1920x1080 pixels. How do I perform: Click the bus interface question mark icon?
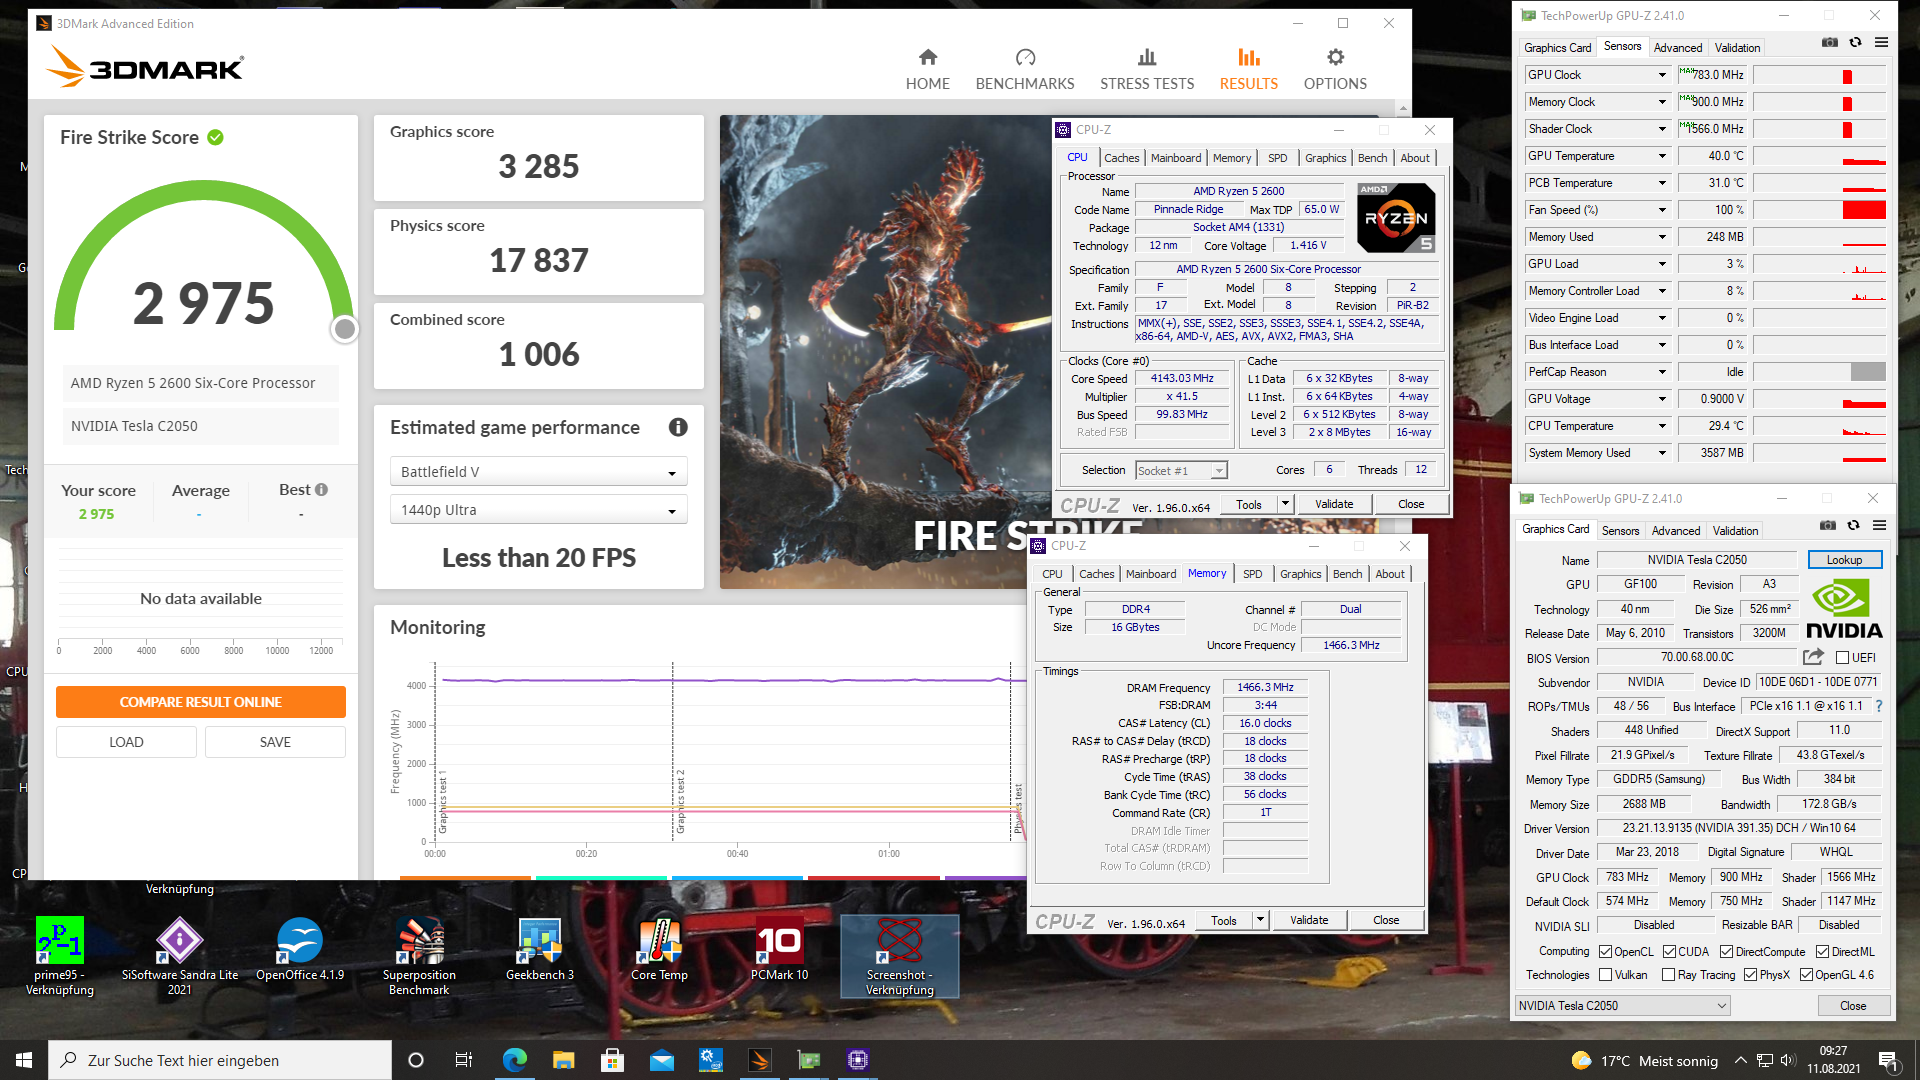[1879, 706]
